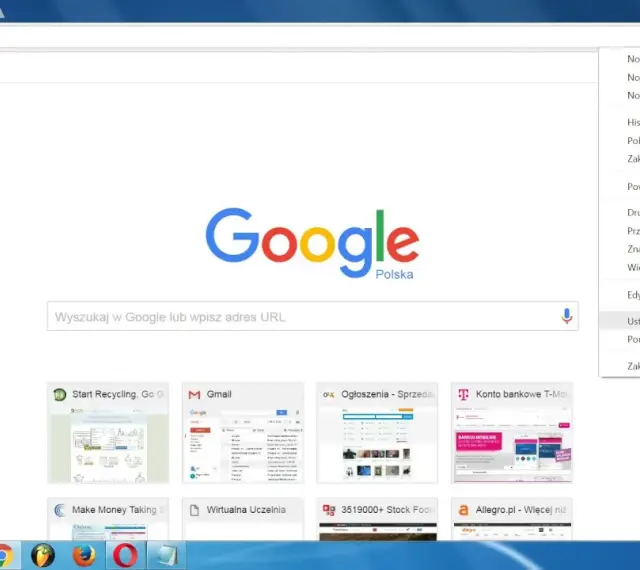Open FL Studio from the taskbar
640x570 pixels.
[43, 555]
